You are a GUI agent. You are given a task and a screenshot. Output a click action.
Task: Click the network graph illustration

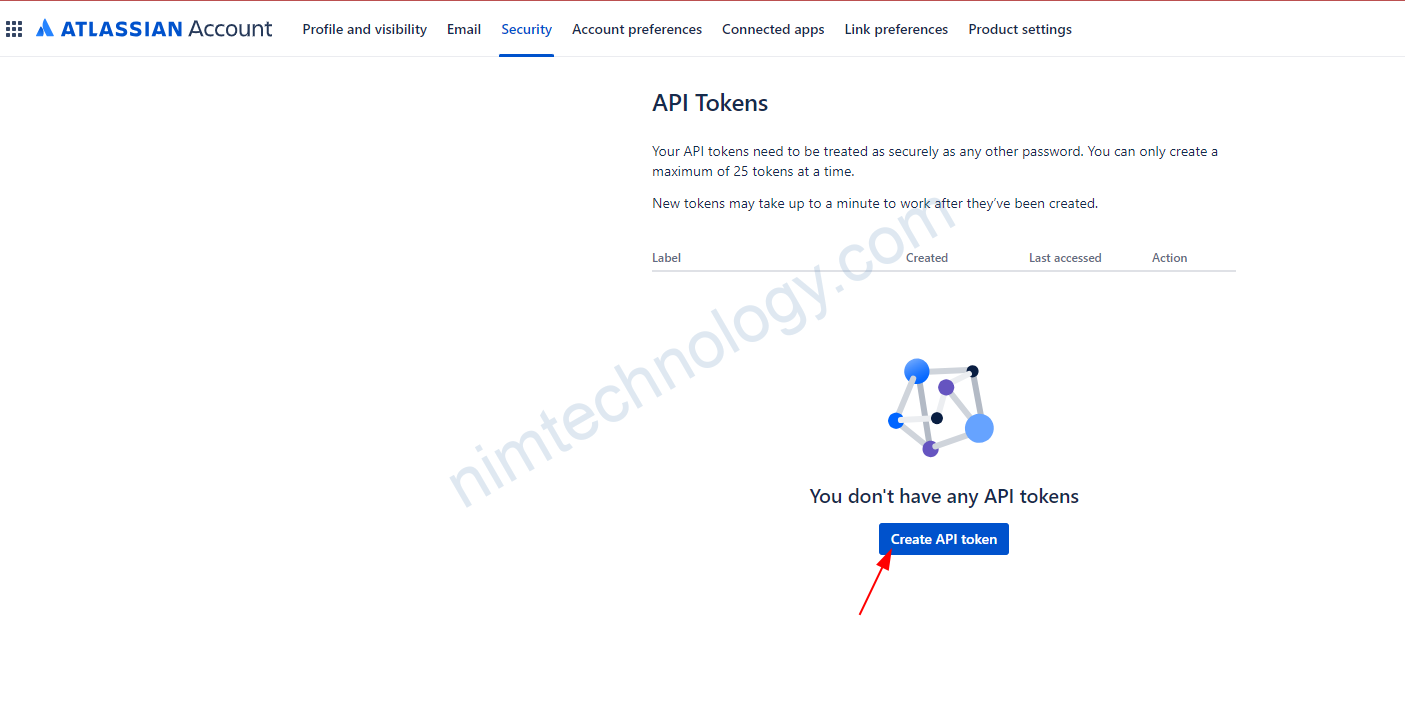pos(940,409)
